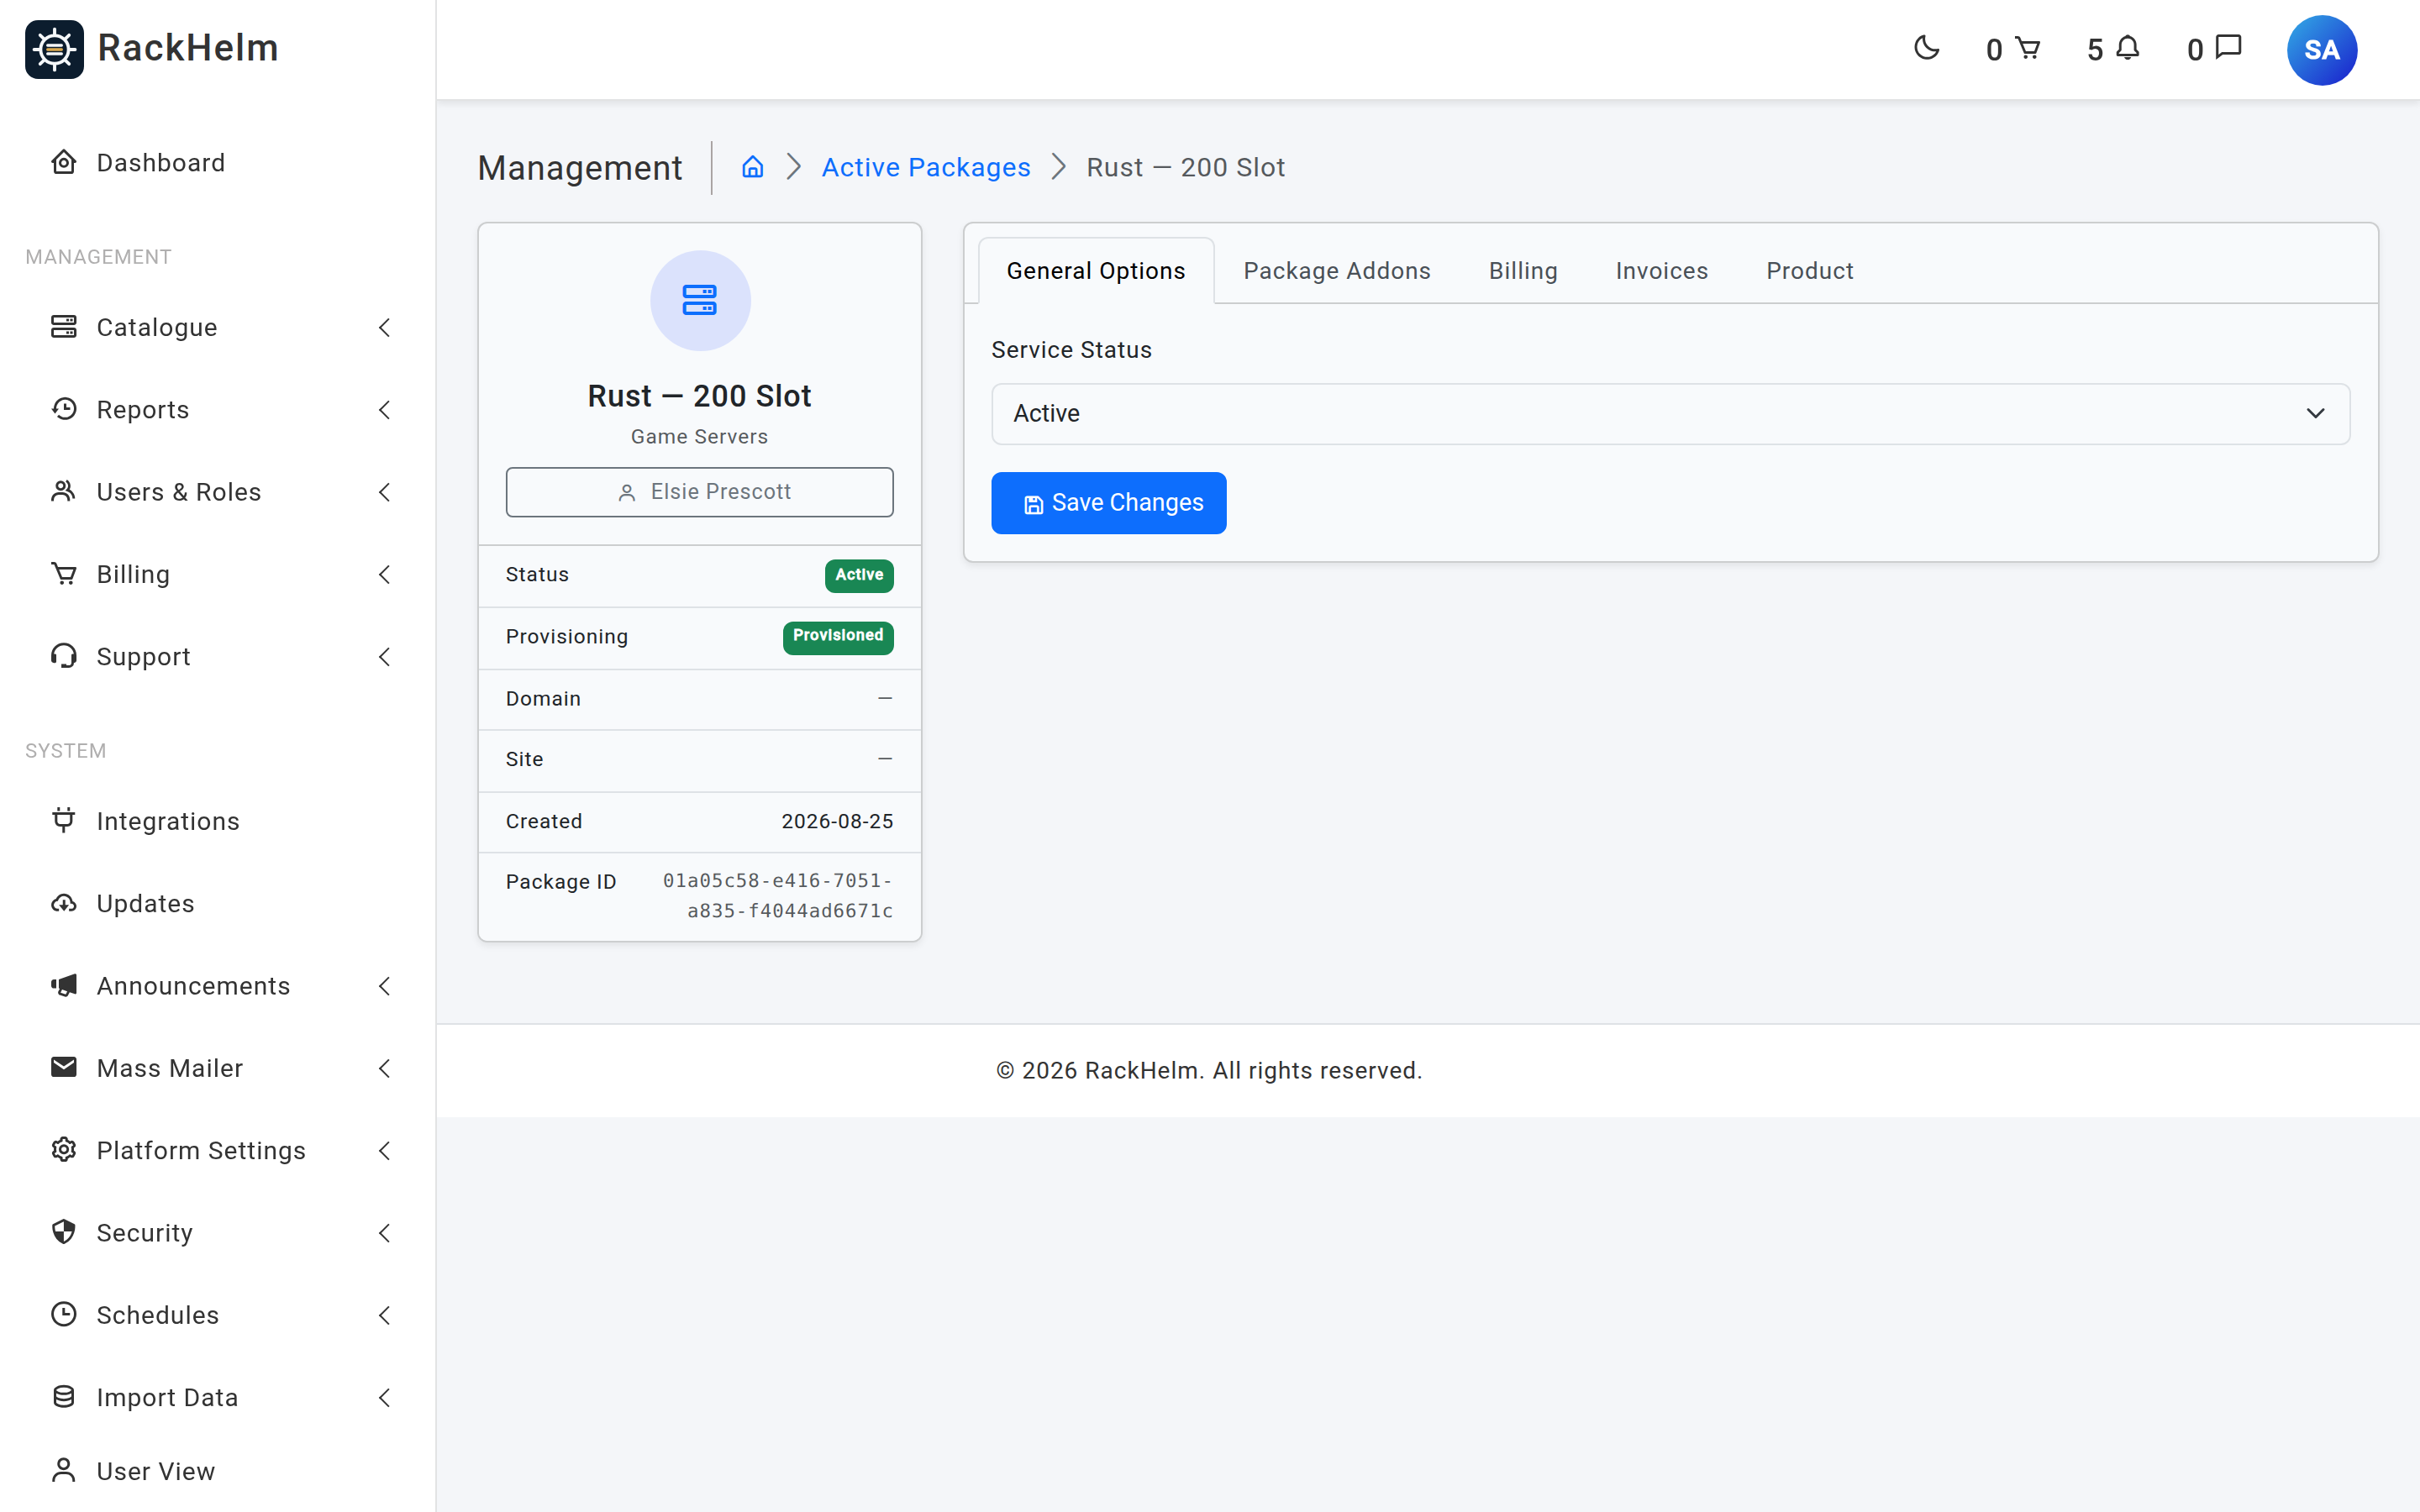Click the Import Data database icon

[x=64, y=1397]
